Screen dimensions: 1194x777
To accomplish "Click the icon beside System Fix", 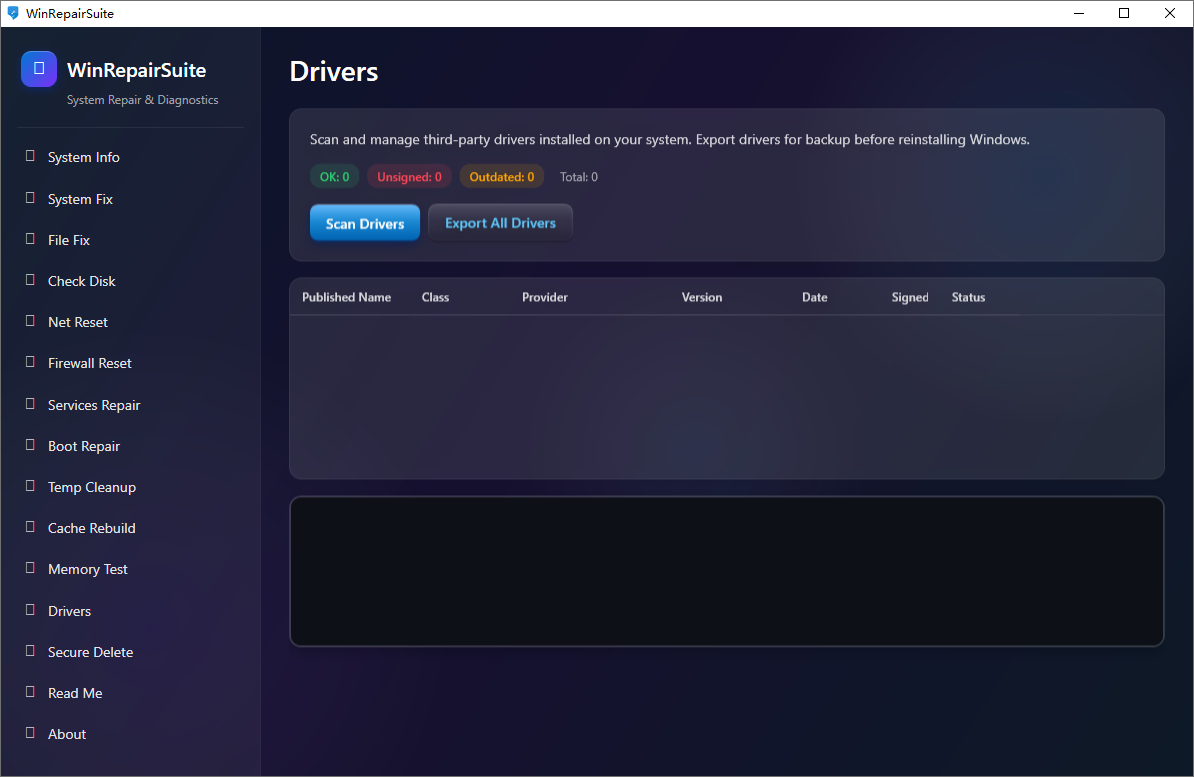I will [x=30, y=198].
